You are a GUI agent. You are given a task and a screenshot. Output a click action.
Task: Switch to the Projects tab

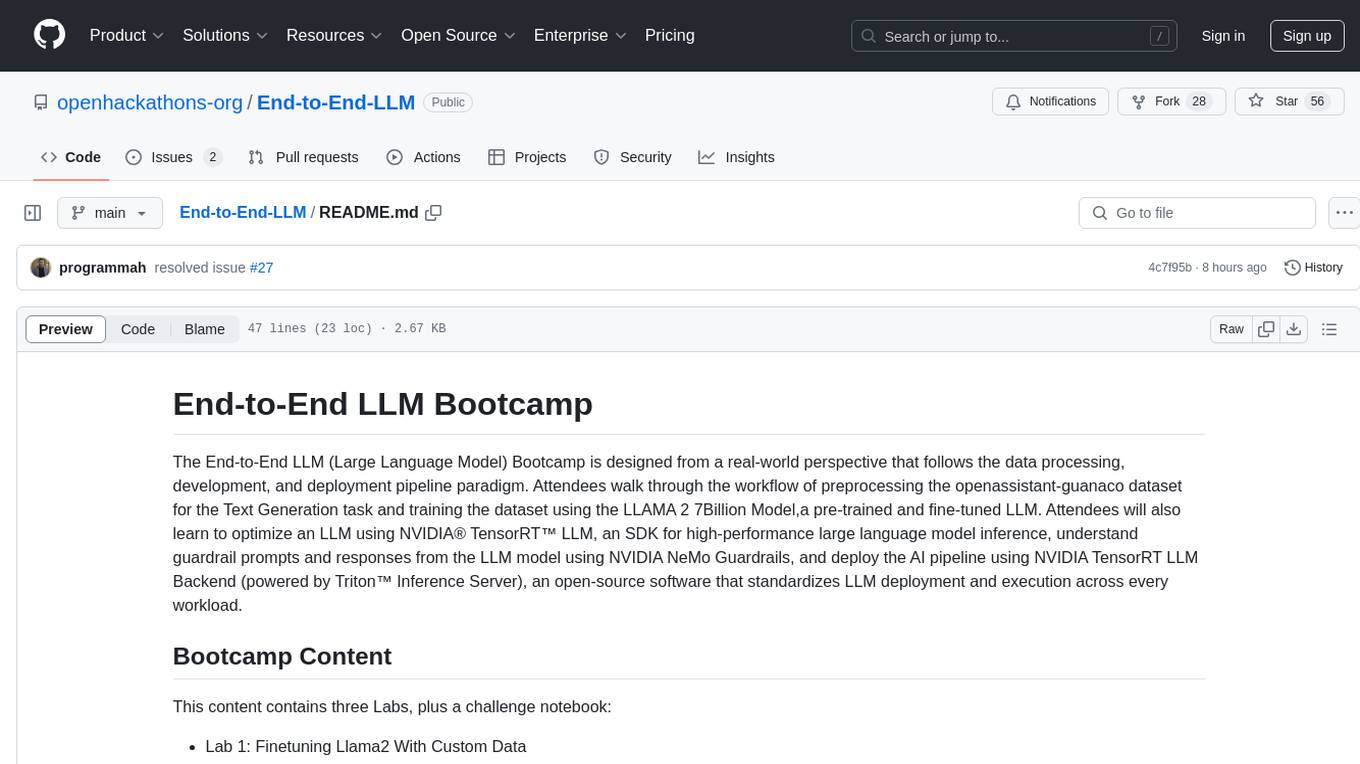coord(527,157)
